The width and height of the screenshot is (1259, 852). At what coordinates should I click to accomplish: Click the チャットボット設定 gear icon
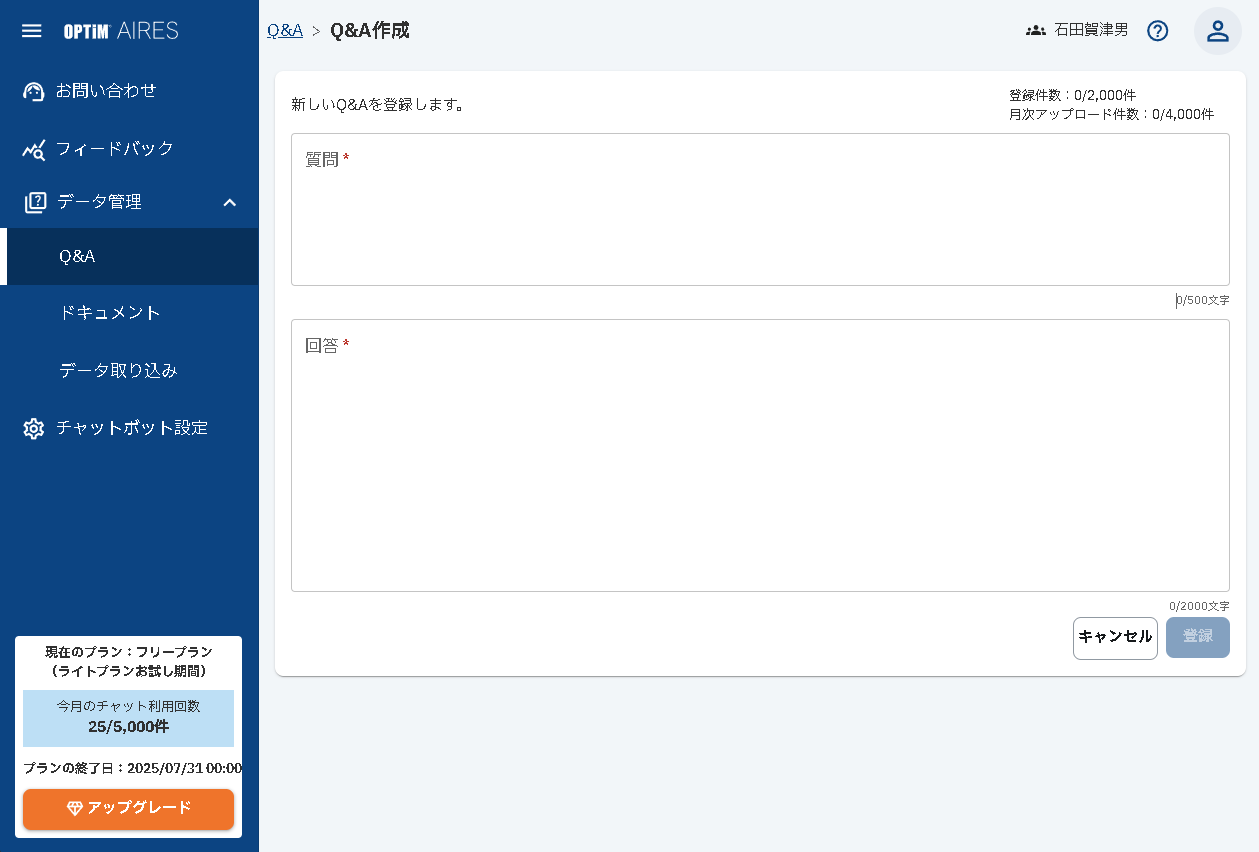click(x=34, y=429)
